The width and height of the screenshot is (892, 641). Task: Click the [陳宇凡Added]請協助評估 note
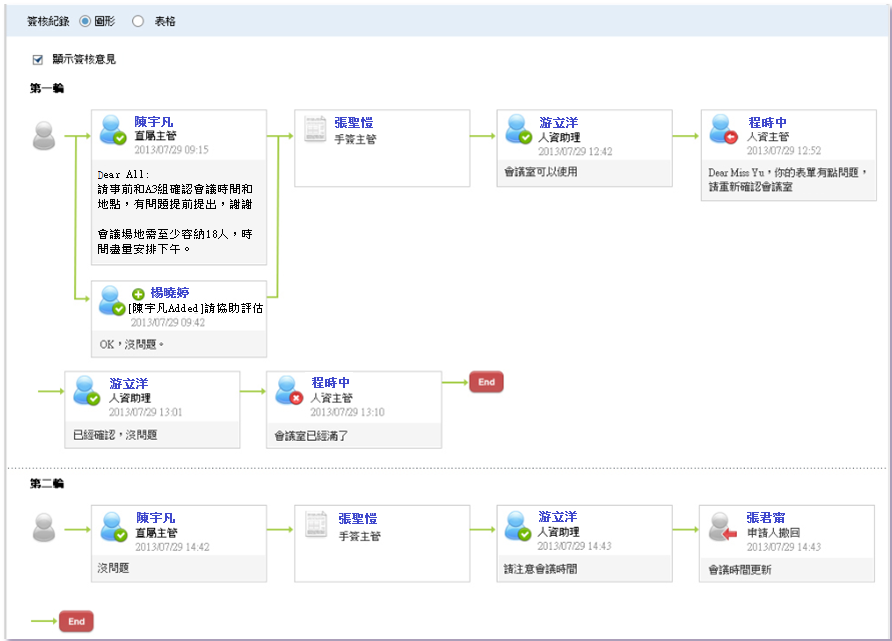(x=196, y=308)
